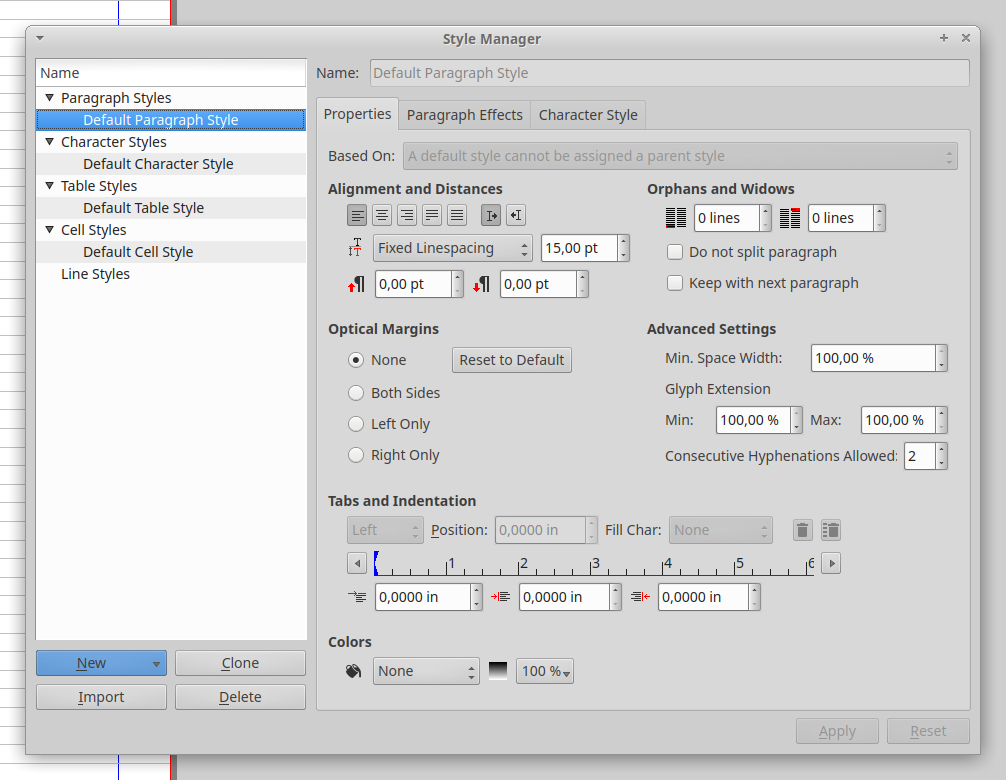The width and height of the screenshot is (1006, 780).
Task: Open the 100 % shade selector
Action: coord(545,671)
